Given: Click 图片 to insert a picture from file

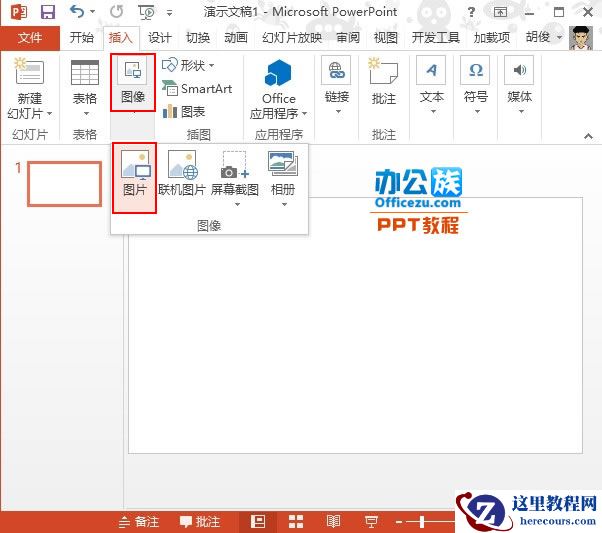Looking at the screenshot, I should point(134,178).
